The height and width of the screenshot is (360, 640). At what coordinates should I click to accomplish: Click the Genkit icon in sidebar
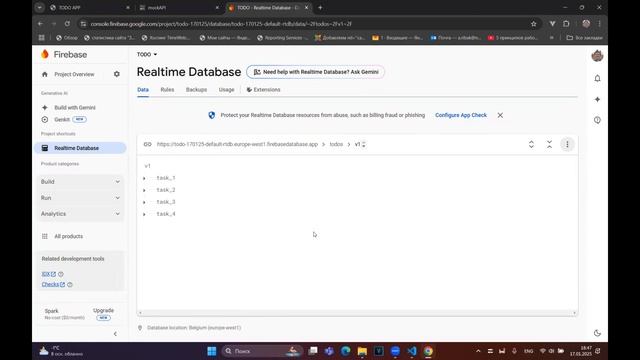click(x=45, y=120)
